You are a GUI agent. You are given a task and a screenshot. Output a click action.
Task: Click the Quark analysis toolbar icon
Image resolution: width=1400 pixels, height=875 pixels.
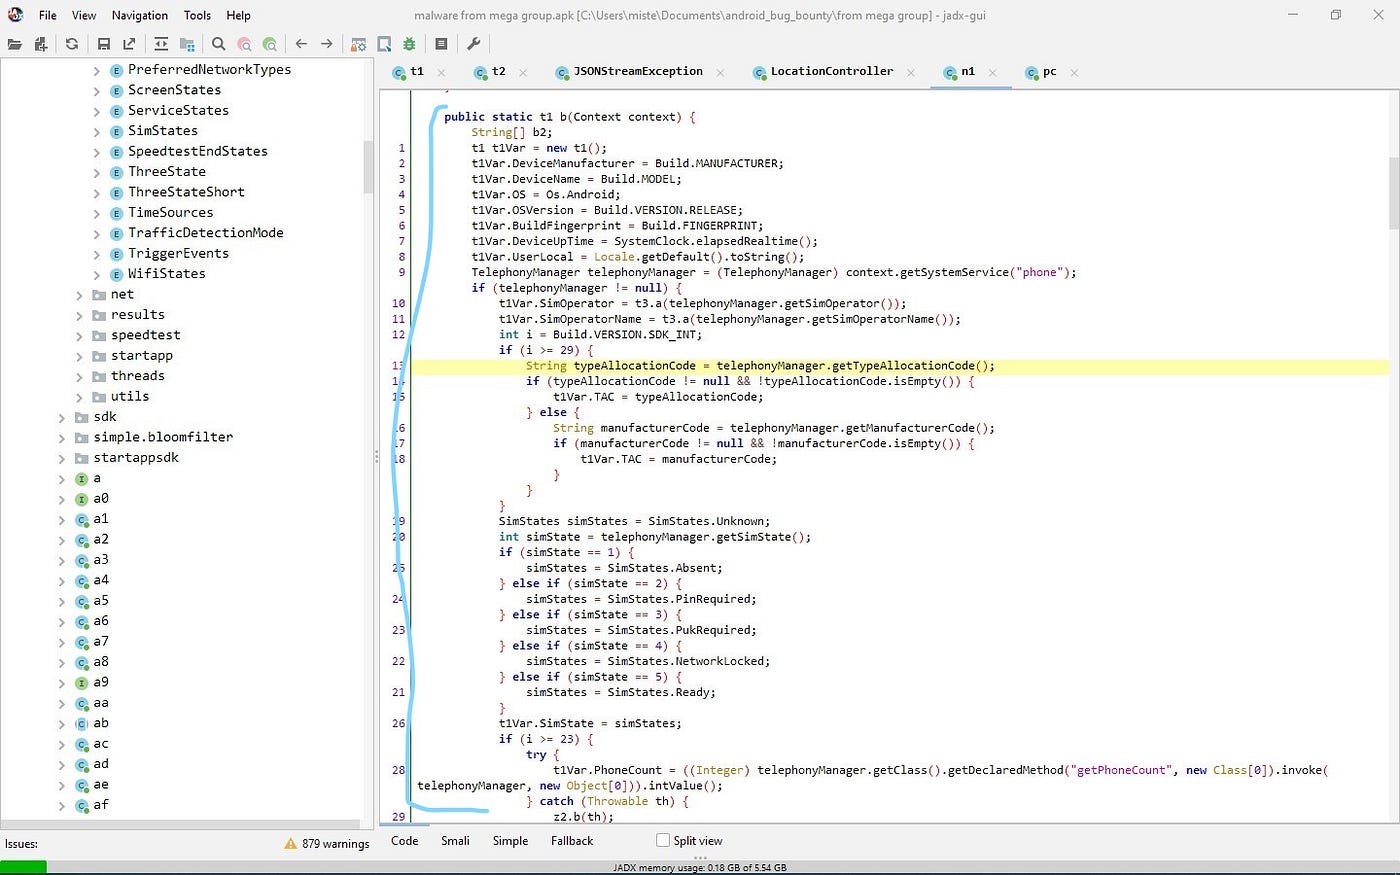point(384,44)
